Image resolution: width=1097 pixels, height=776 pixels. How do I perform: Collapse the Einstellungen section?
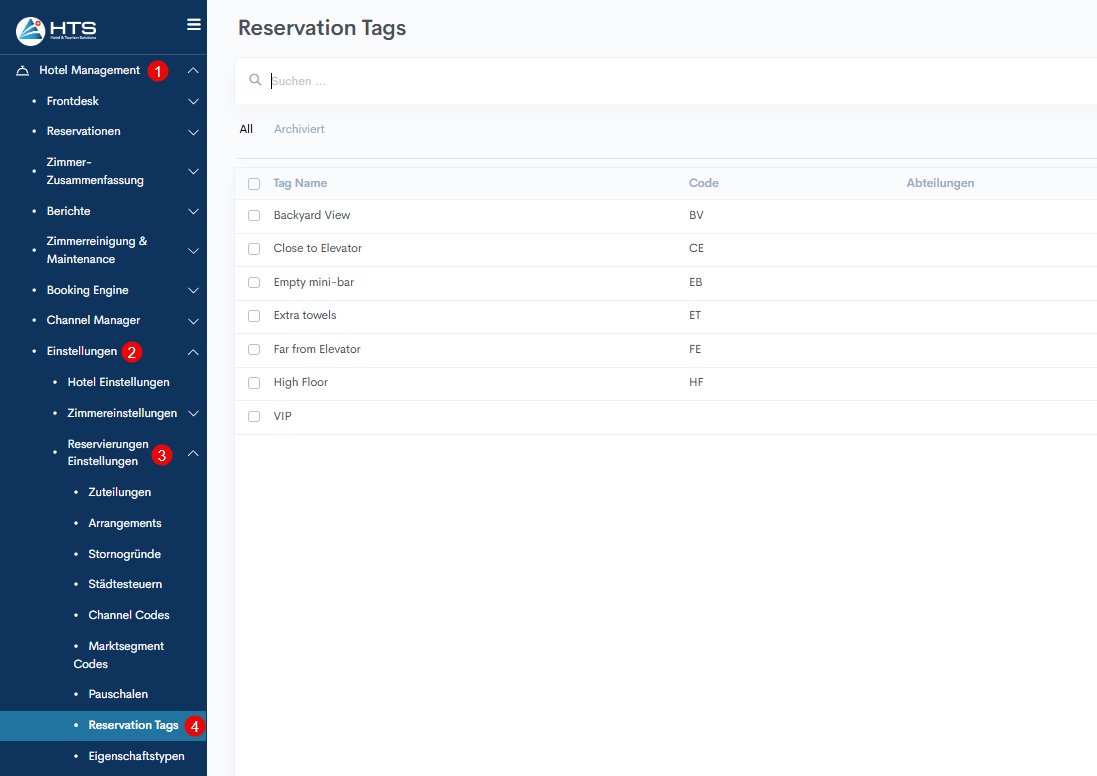click(x=194, y=352)
